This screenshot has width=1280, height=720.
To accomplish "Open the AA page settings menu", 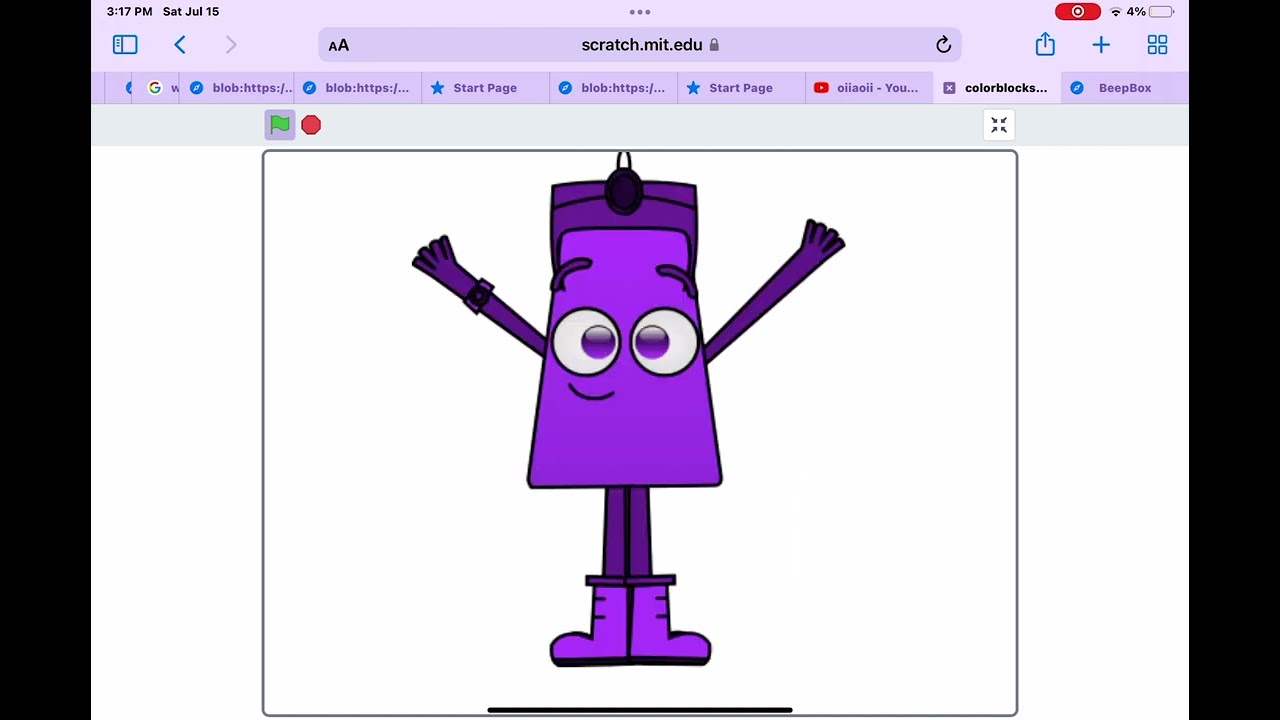I will pyautogui.click(x=339, y=45).
